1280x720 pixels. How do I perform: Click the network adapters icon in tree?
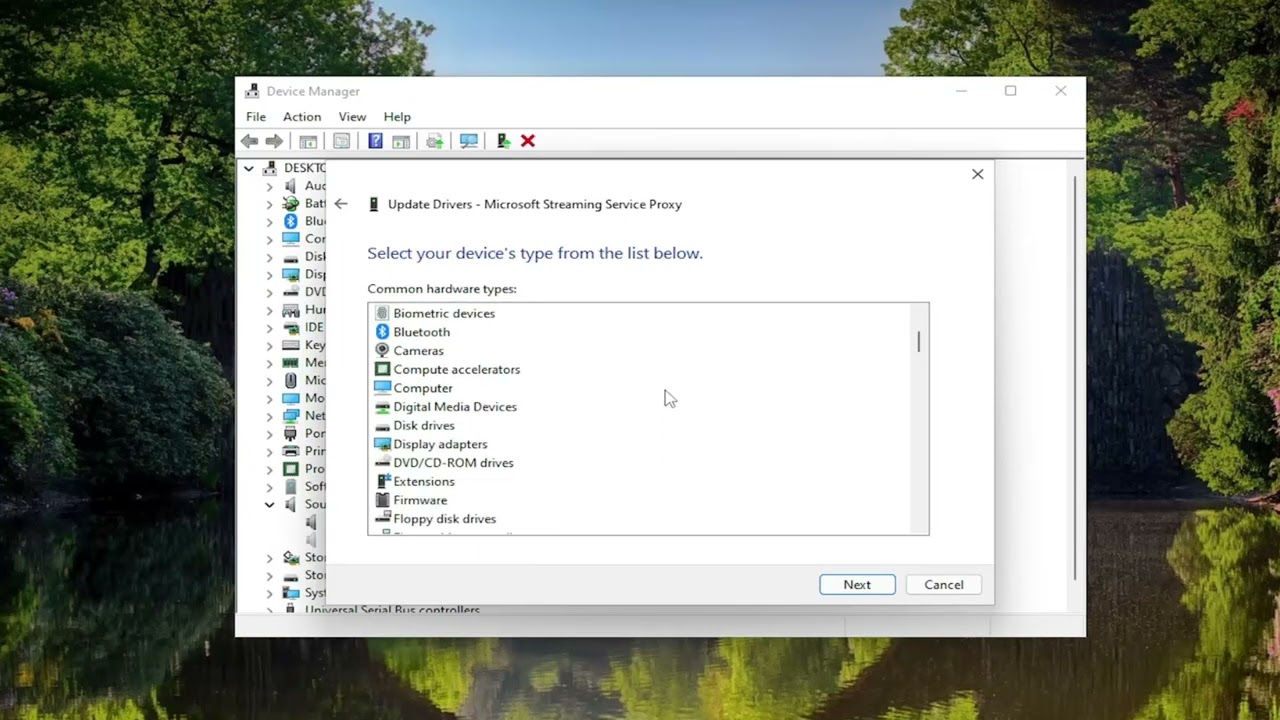(291, 416)
